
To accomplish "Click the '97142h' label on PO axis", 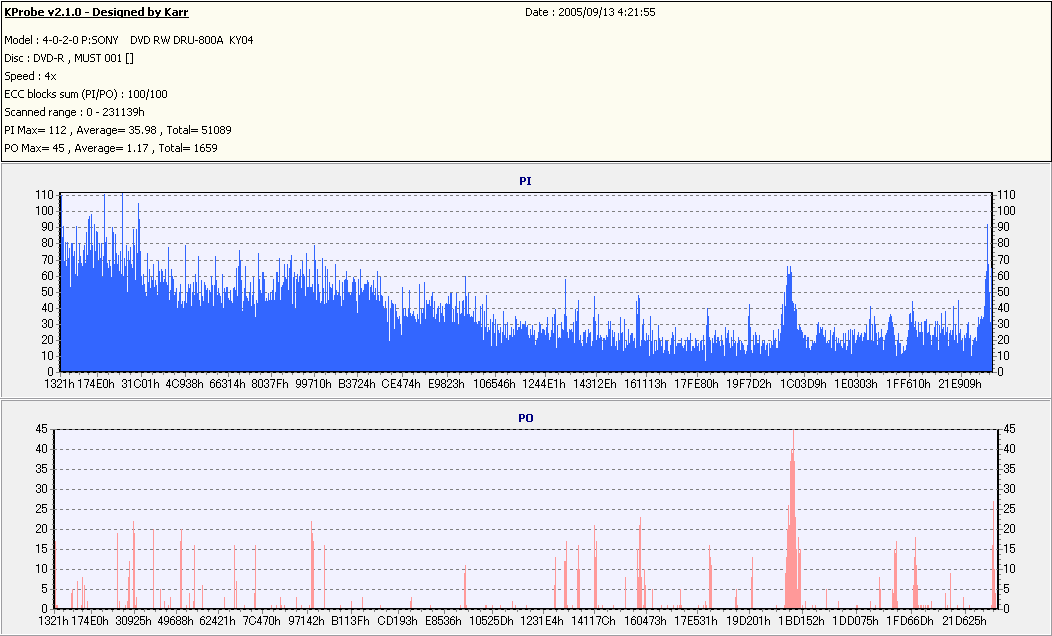I will [307, 621].
